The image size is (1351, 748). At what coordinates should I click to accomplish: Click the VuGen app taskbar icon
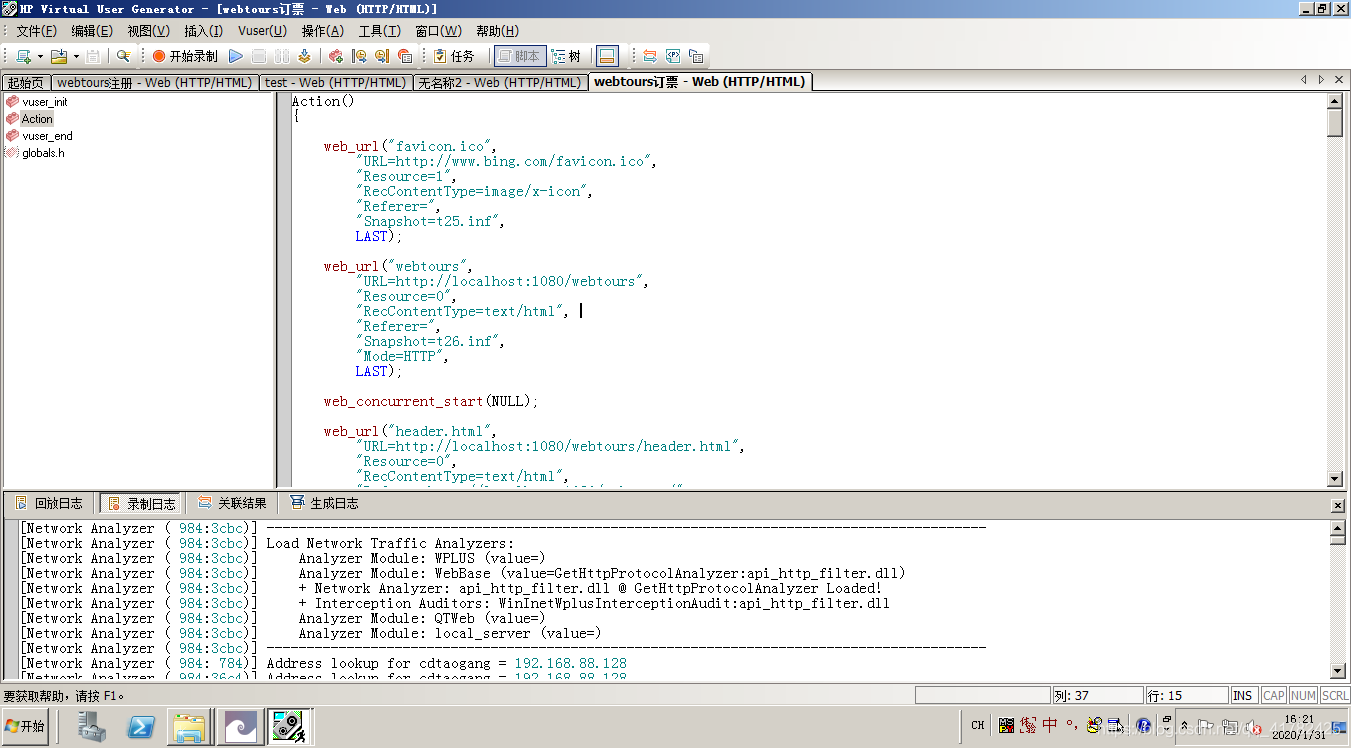tap(290, 726)
